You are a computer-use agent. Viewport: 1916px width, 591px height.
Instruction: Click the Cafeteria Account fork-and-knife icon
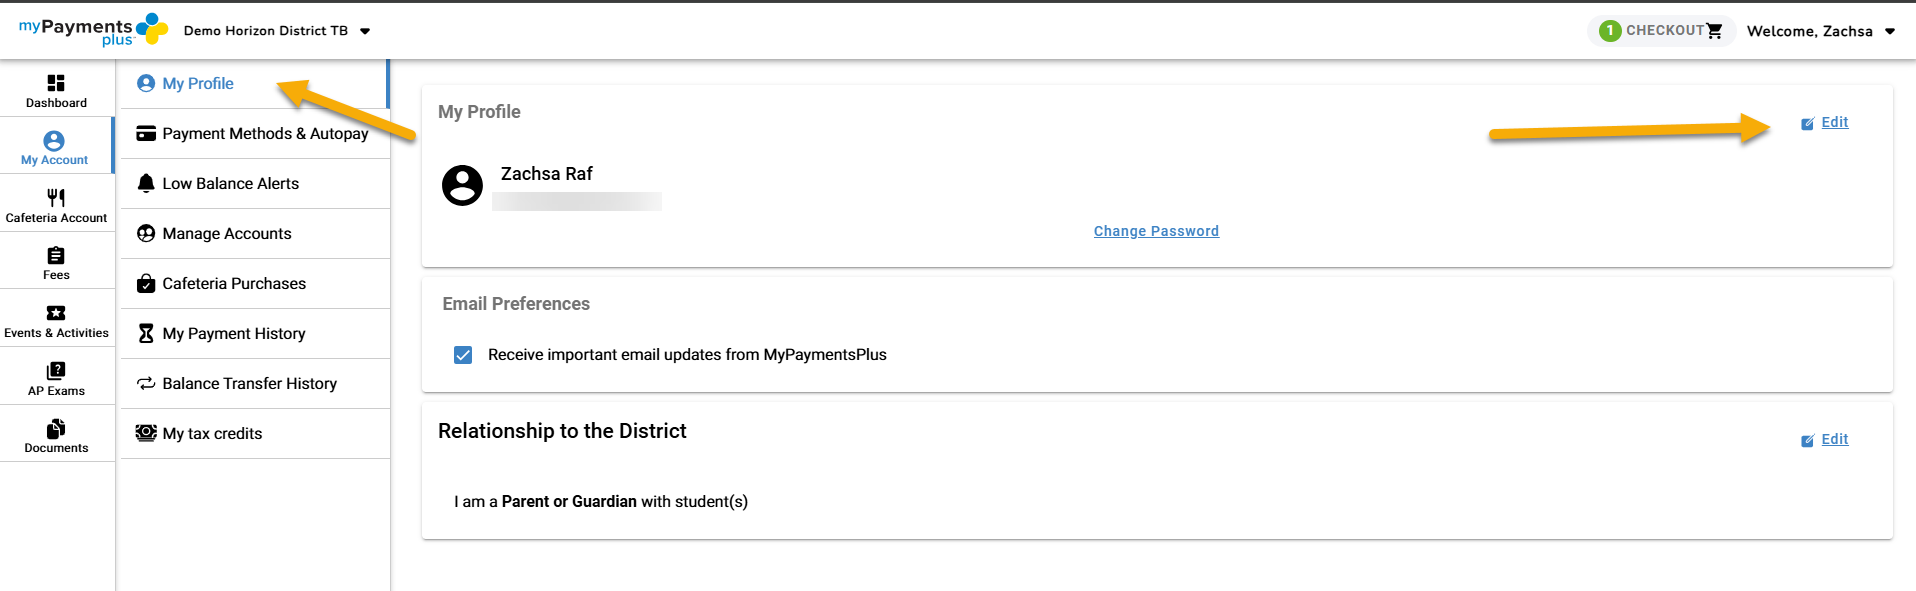56,198
